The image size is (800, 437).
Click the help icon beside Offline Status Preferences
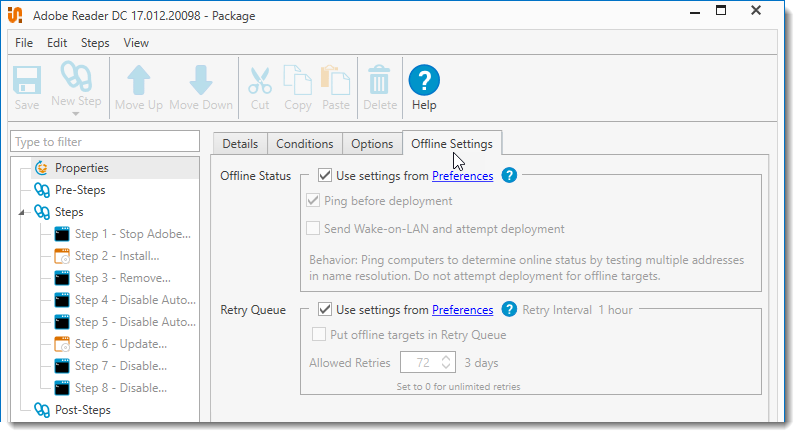509,176
